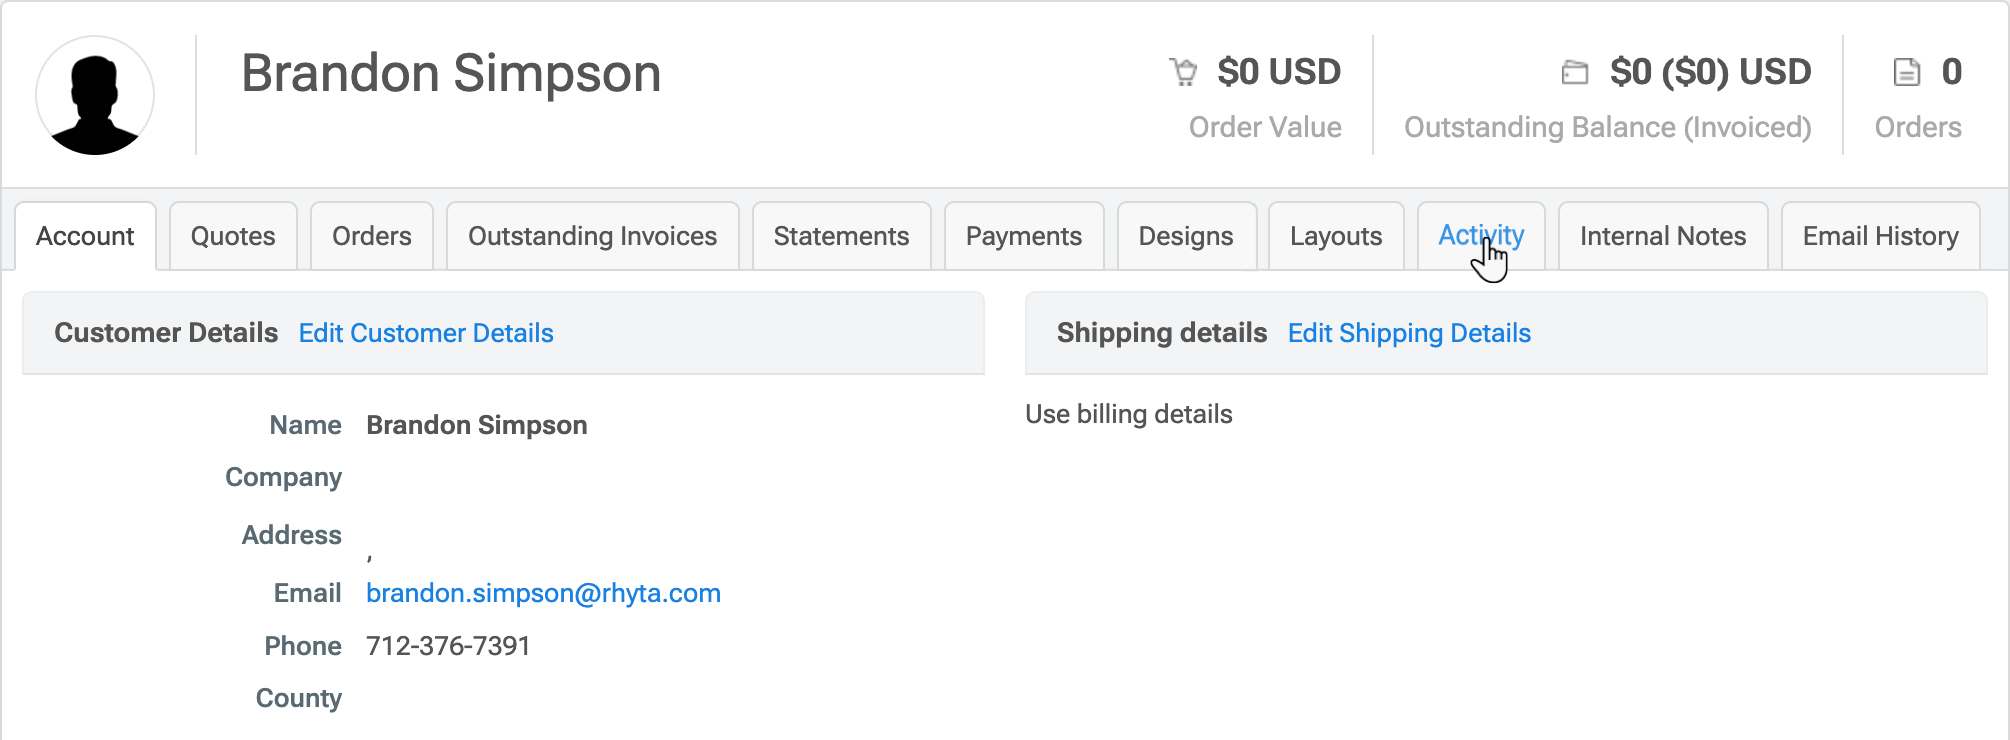Click the Outstanding Balance wallet icon
Image resolution: width=2010 pixels, height=740 pixels.
[1575, 72]
